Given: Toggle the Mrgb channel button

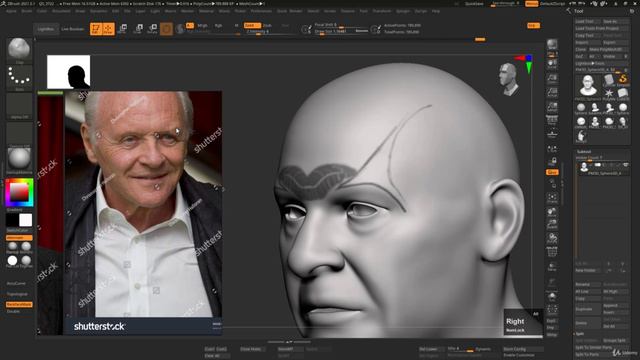Looking at the screenshot, I should point(202,25).
